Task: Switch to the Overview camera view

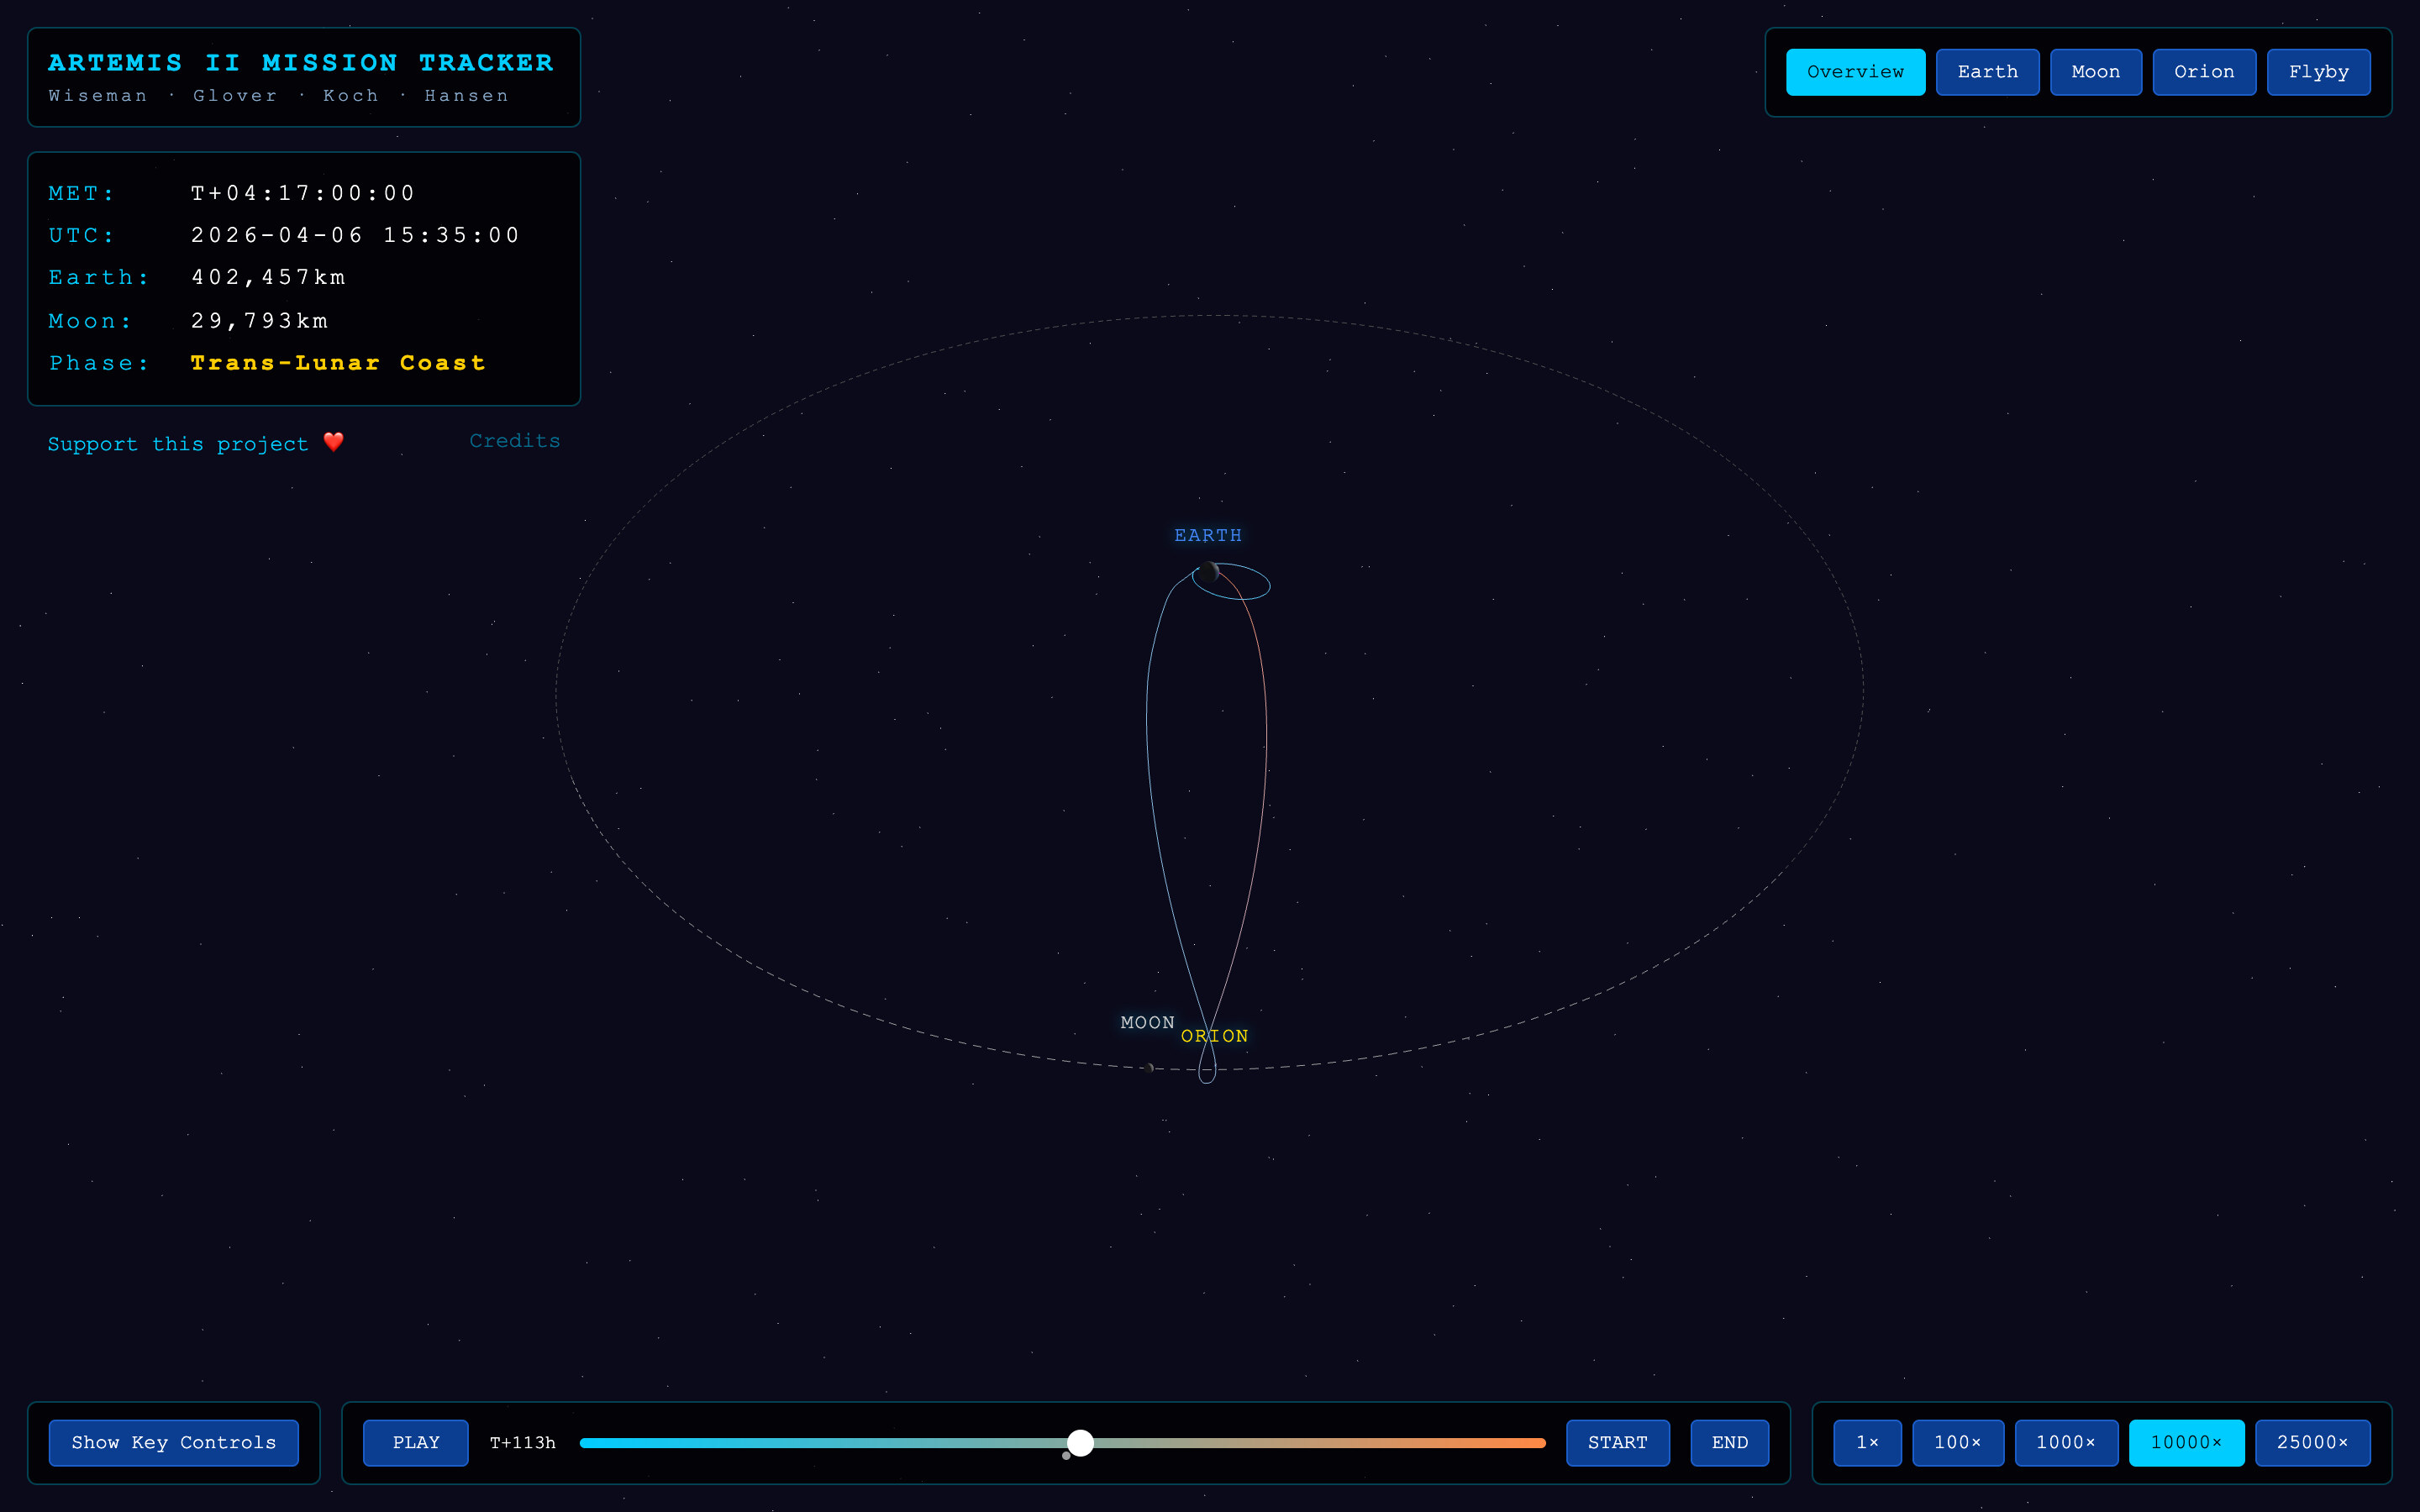Action: click(1855, 72)
